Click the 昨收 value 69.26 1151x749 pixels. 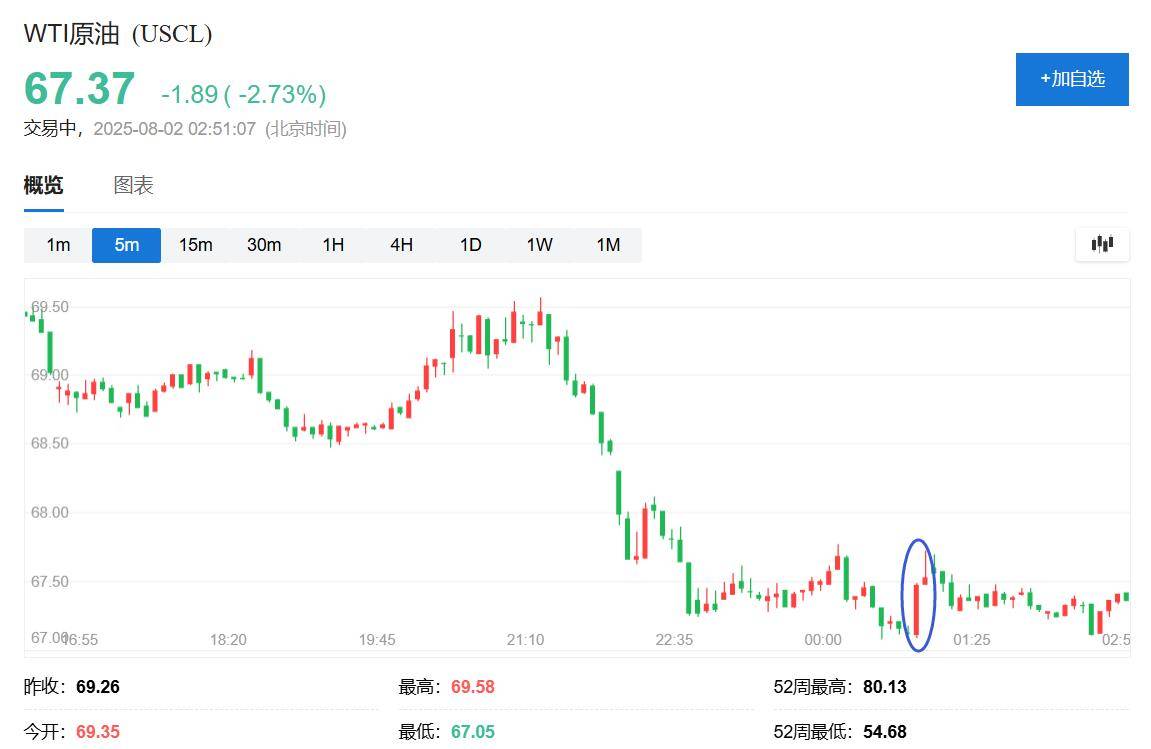[98, 686]
